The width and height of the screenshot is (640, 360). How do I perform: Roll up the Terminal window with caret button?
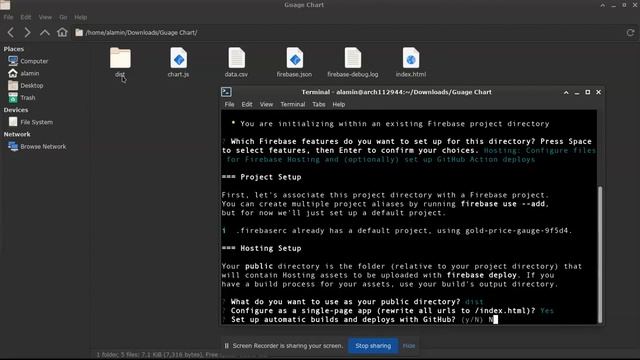click(566, 92)
